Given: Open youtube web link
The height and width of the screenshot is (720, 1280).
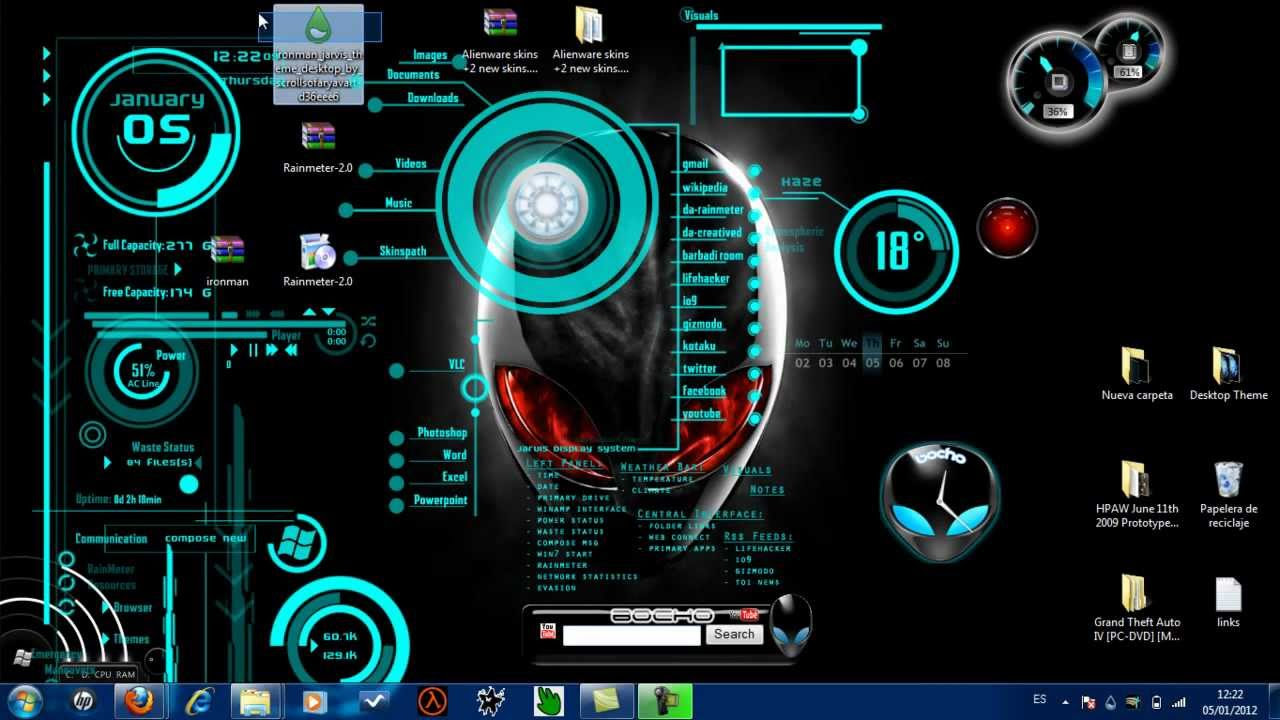Looking at the screenshot, I should [701, 414].
